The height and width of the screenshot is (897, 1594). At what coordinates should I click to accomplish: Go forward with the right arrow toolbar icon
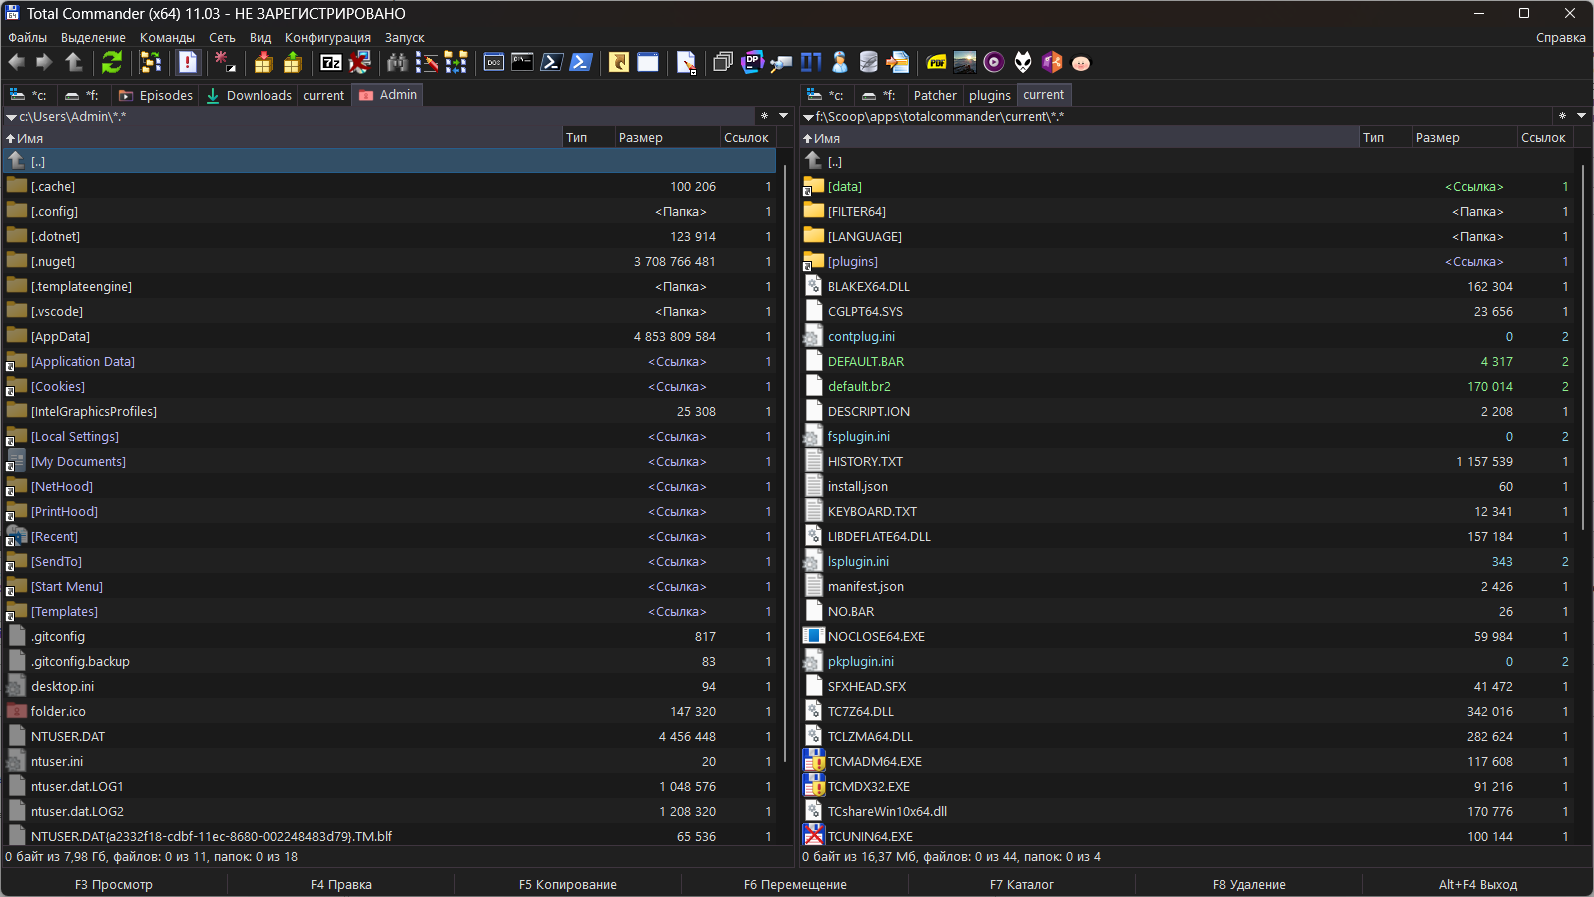pyautogui.click(x=44, y=62)
